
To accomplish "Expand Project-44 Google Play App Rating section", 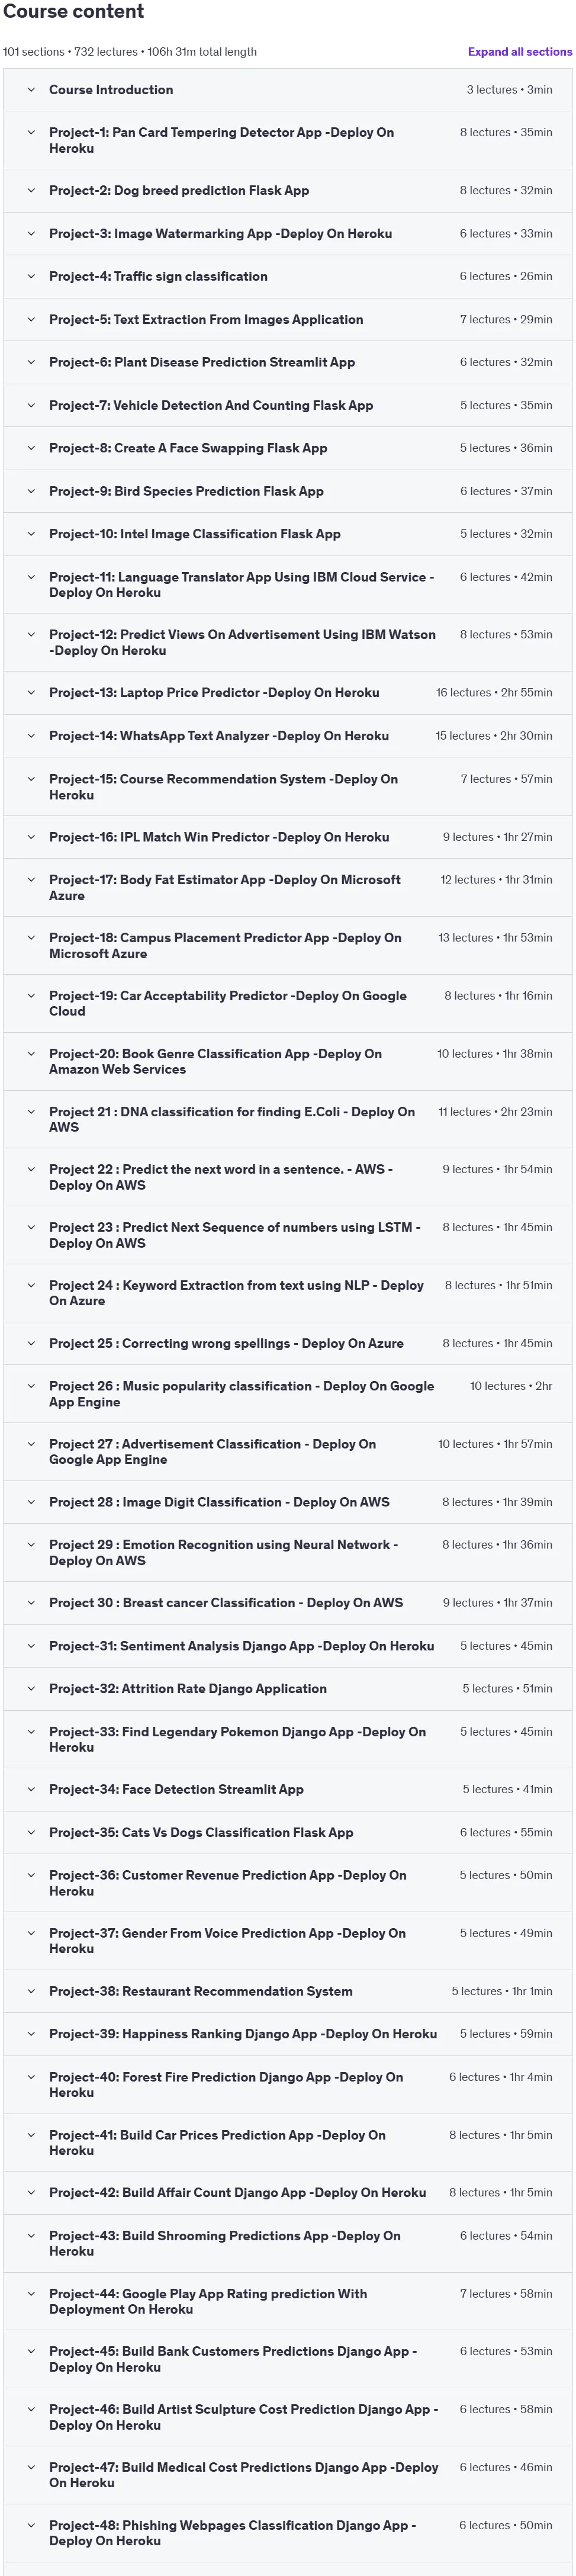I will 288,2301.
